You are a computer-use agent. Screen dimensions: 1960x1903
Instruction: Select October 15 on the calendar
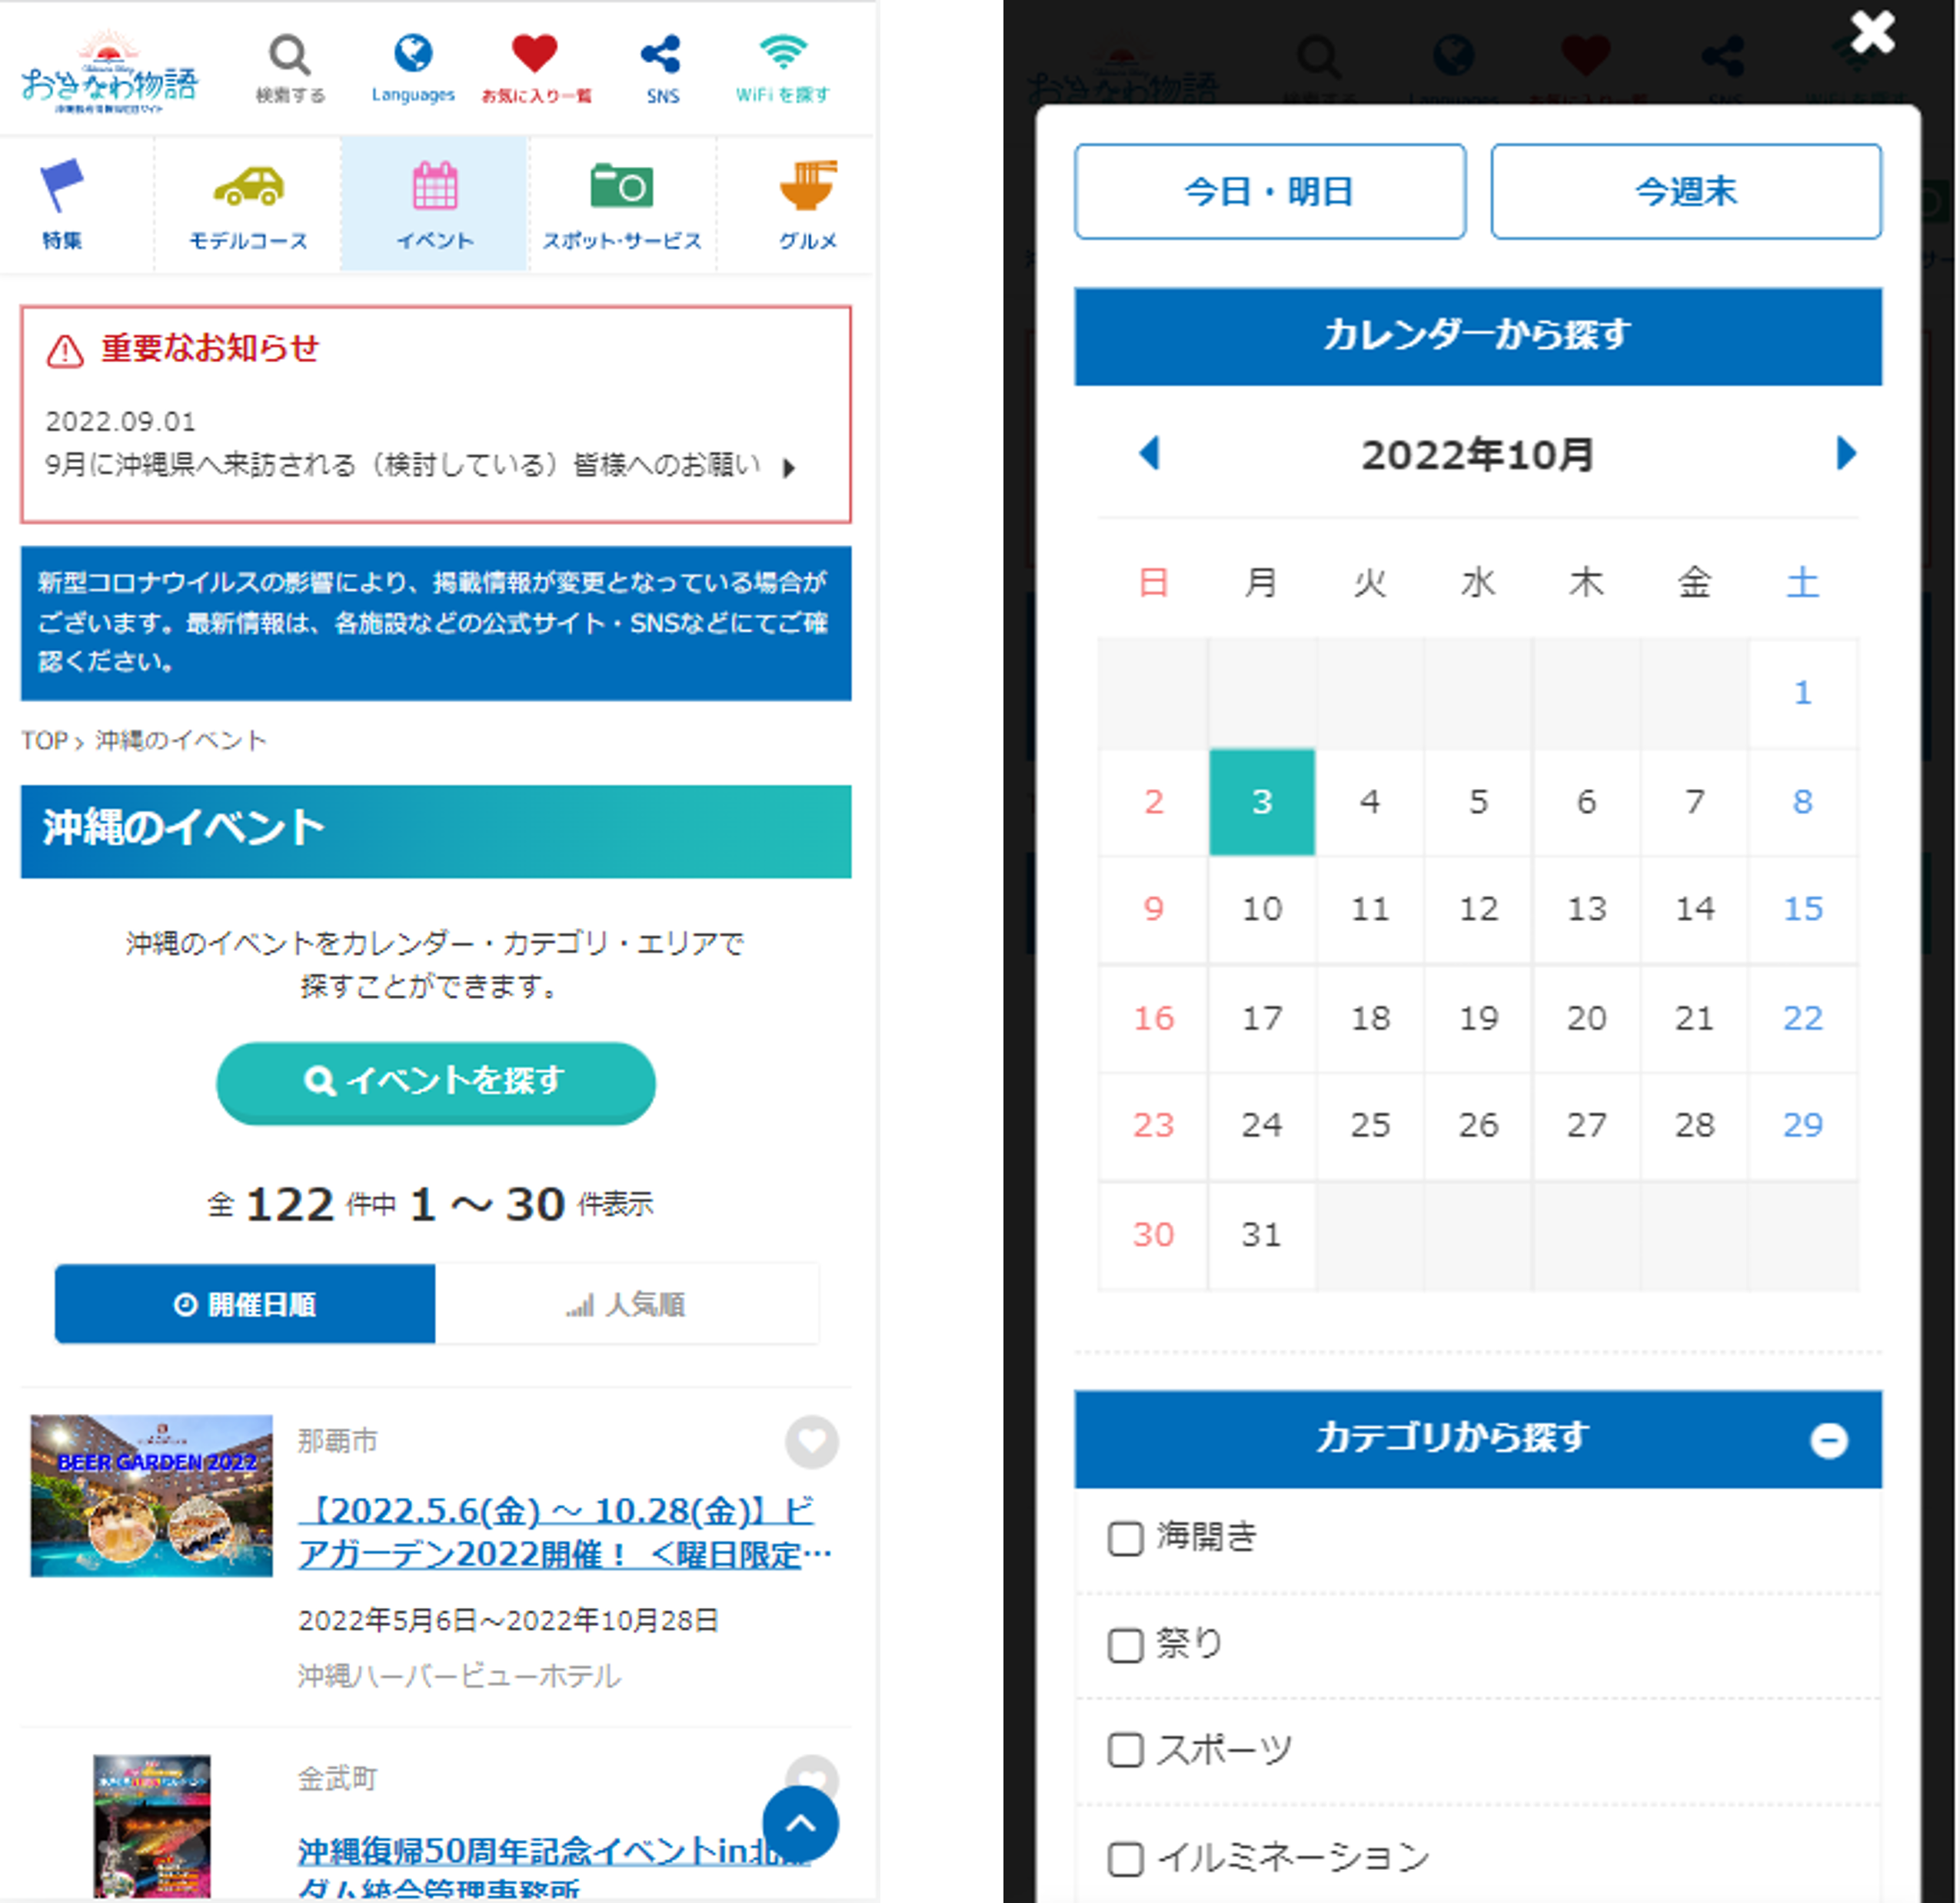1802,909
